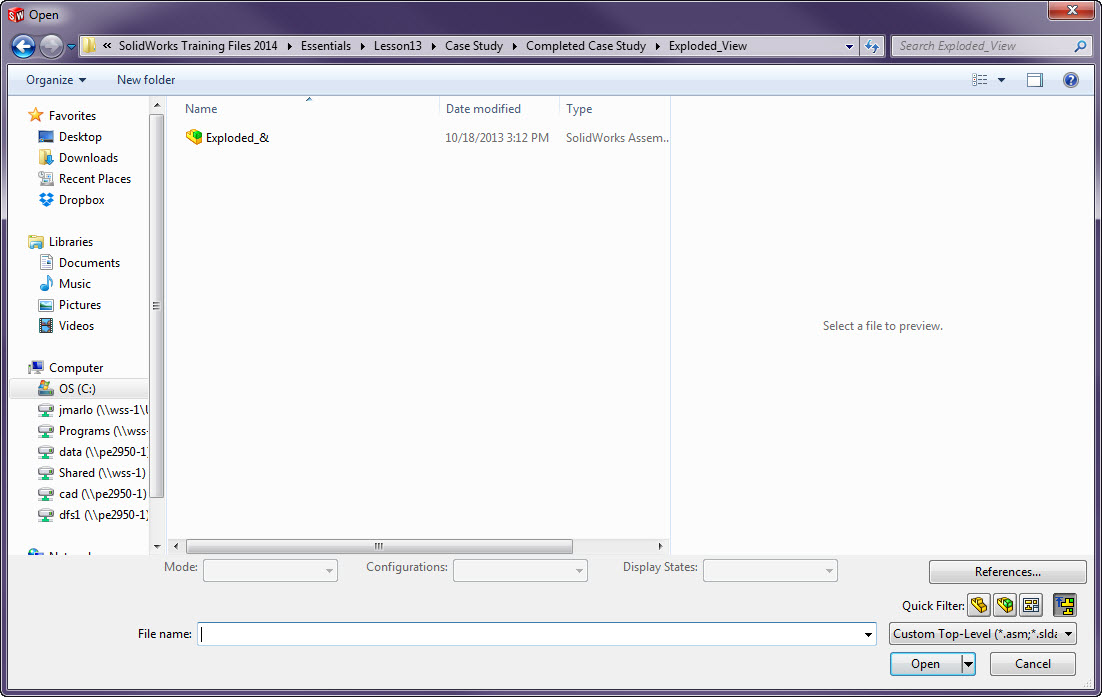Toggle the preview pane icon
Viewport: 1102px width, 697px height.
(1035, 80)
